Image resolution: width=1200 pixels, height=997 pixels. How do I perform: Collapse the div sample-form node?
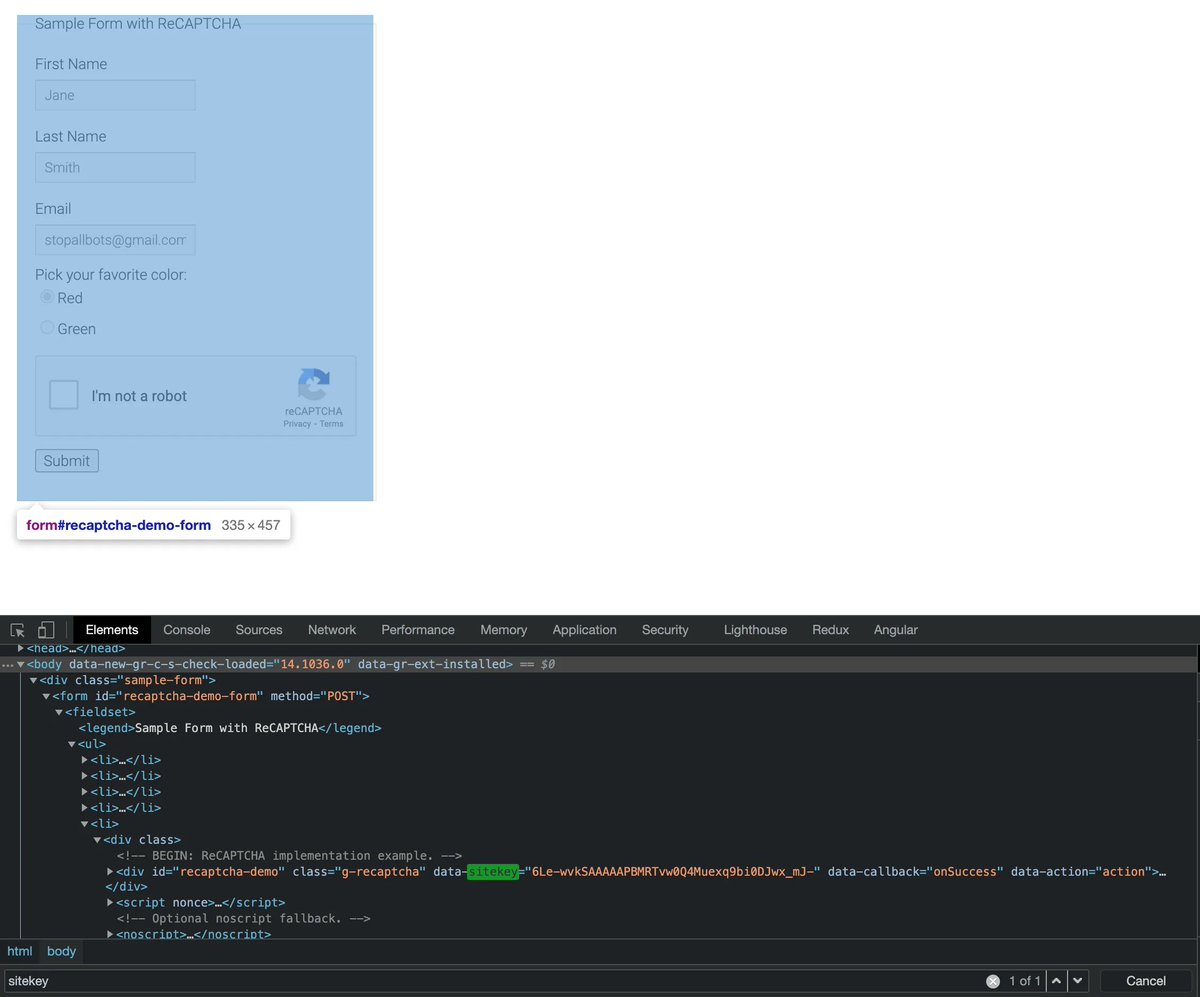(x=34, y=680)
